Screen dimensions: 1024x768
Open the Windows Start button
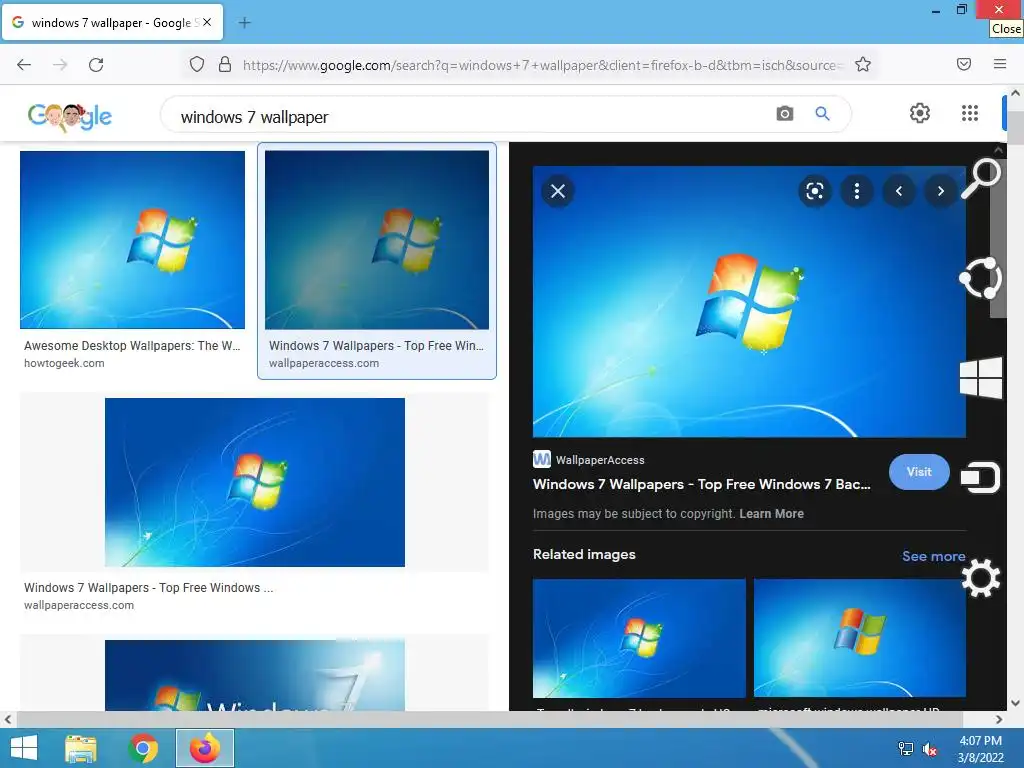pyautogui.click(x=24, y=748)
